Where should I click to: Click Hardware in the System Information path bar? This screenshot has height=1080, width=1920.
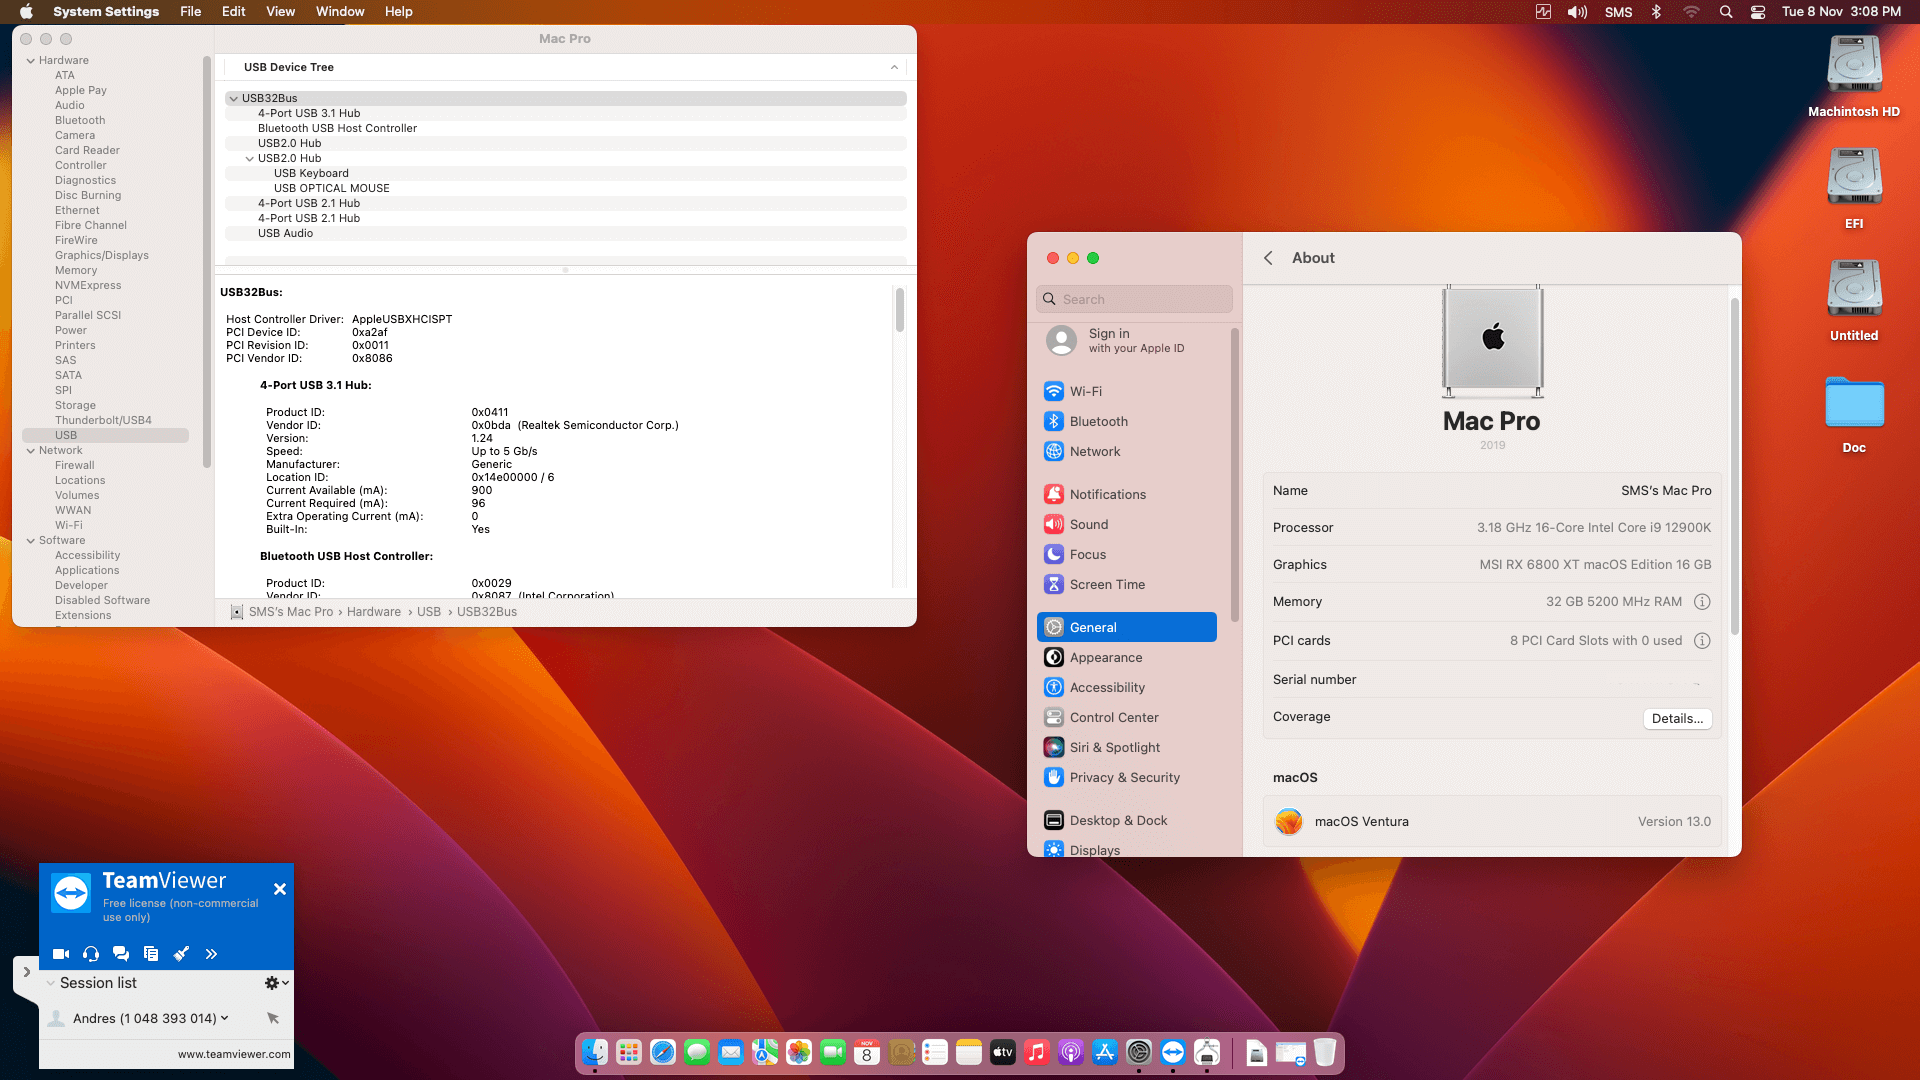point(373,612)
